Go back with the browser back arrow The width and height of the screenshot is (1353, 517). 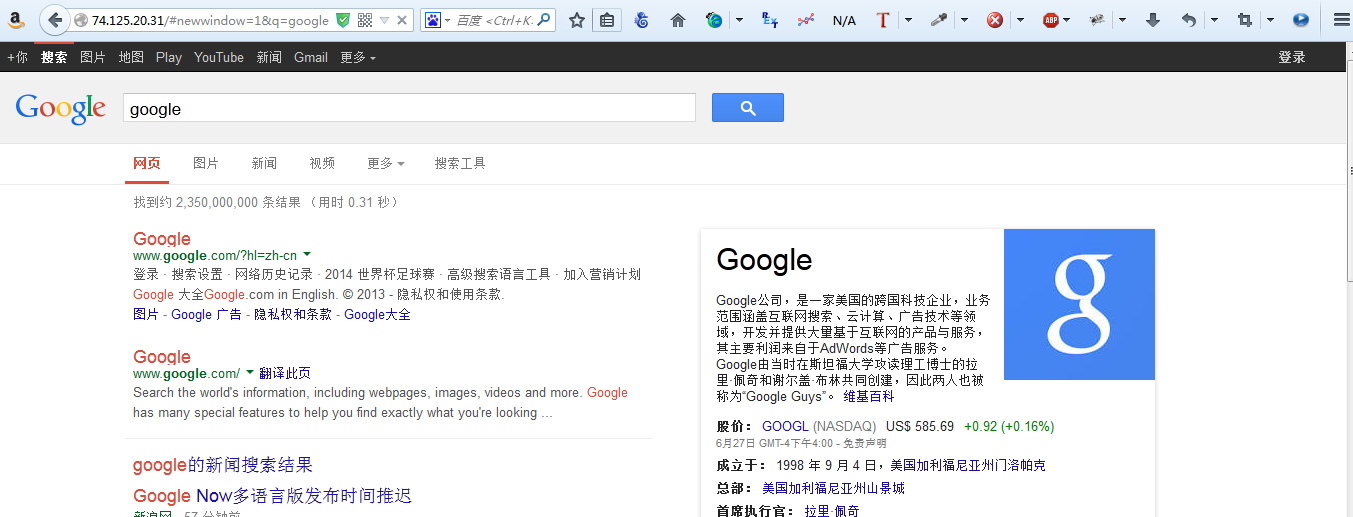click(x=54, y=20)
